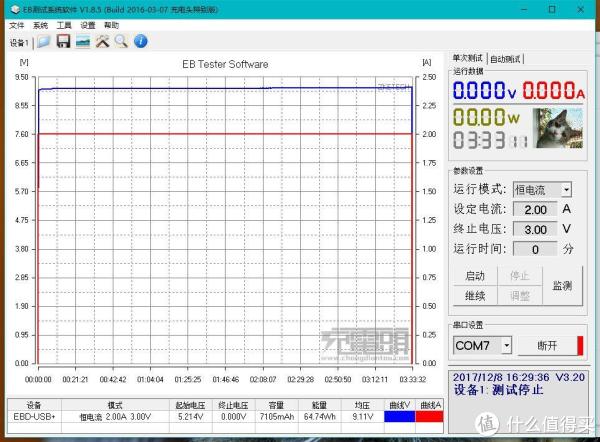Click the blue 曲线V color swatch
Image resolution: width=600 pixels, height=442 pixels.
[399, 416]
